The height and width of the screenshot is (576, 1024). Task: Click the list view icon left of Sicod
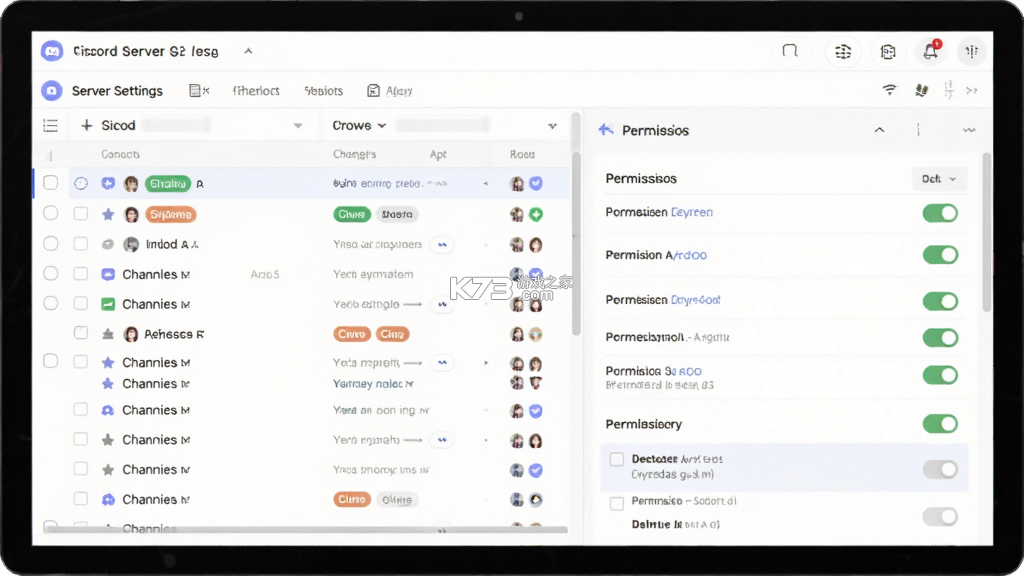coord(50,125)
